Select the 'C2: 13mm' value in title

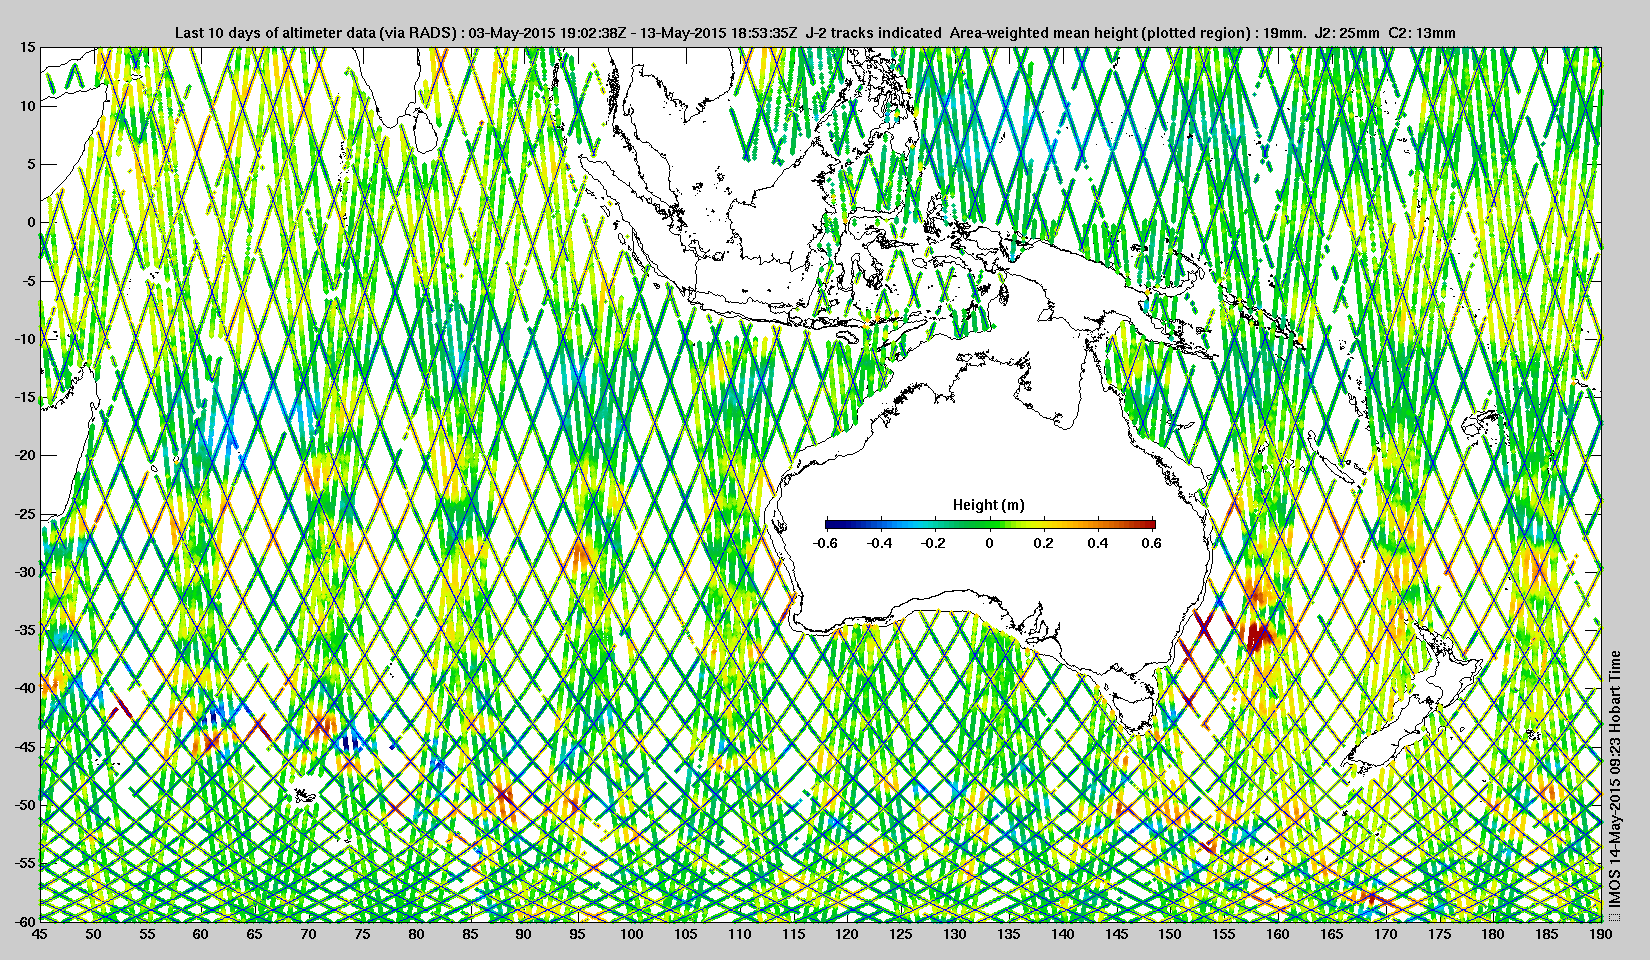(x=1422, y=32)
